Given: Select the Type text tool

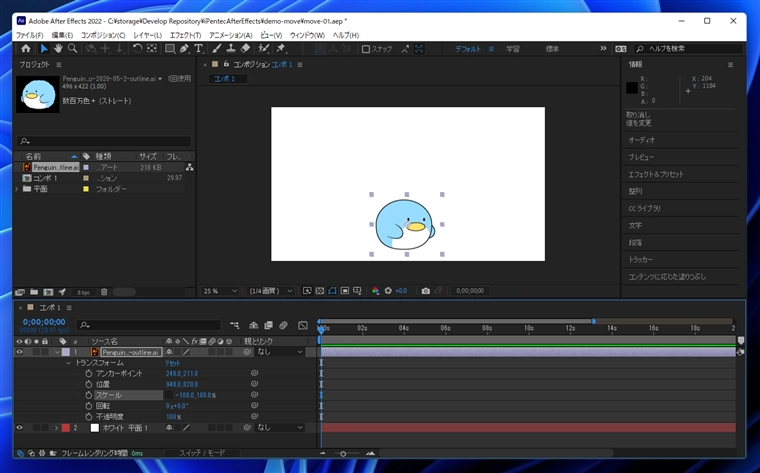Looking at the screenshot, I should click(198, 48).
